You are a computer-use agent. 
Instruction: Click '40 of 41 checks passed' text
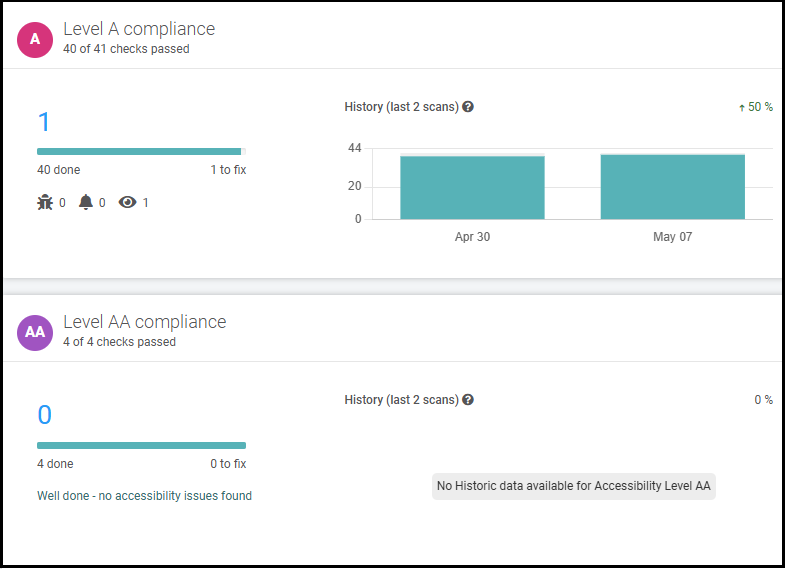(x=126, y=49)
